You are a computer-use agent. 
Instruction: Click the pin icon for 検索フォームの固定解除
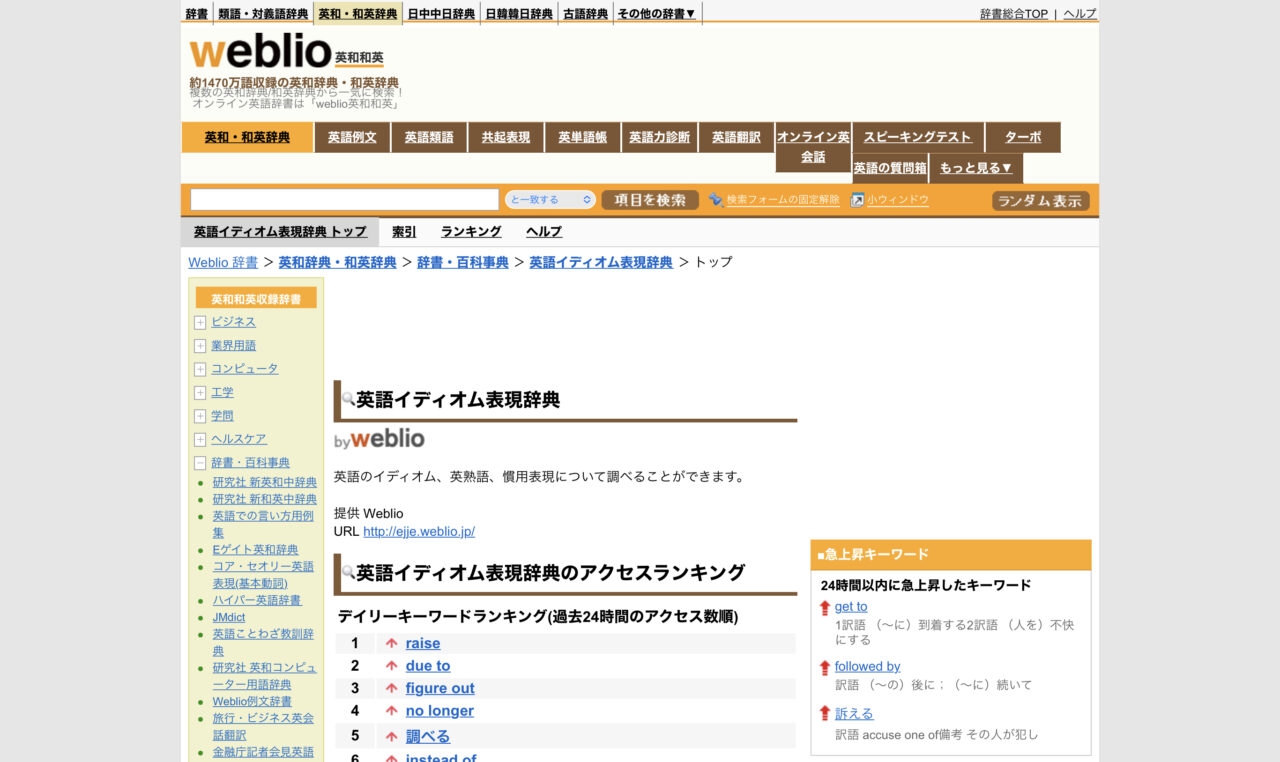pyautogui.click(x=717, y=200)
